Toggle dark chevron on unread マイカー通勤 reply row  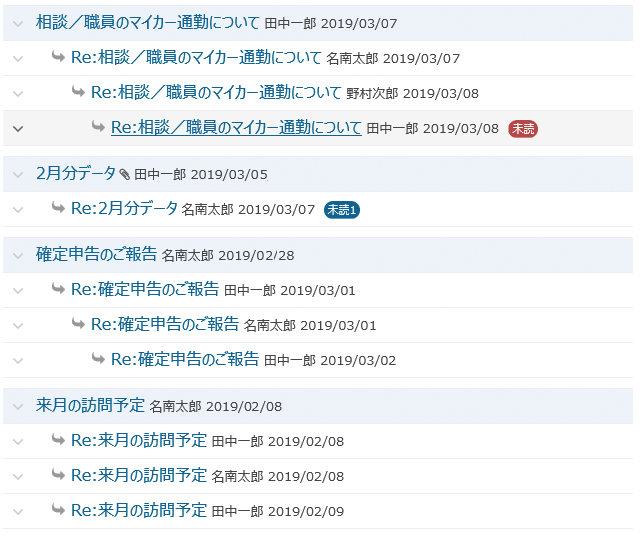(18, 129)
